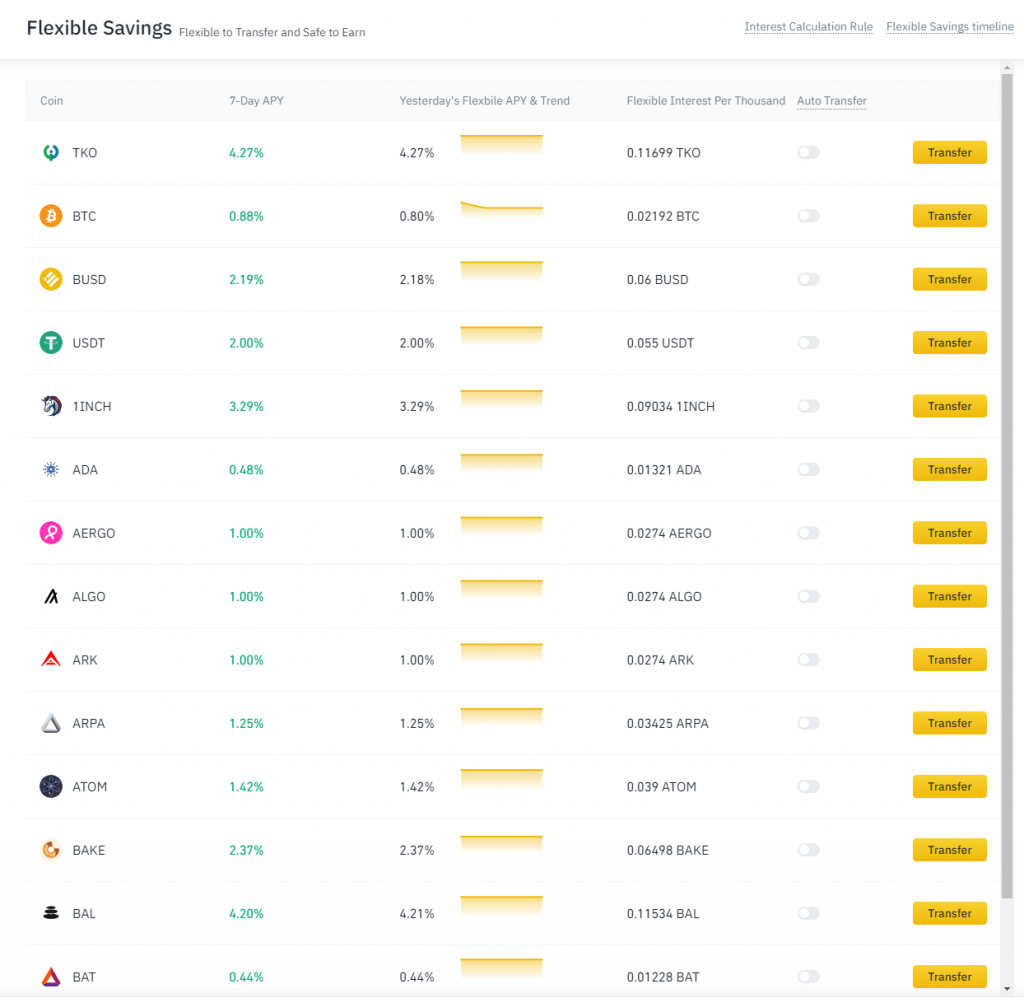Click the ATOM Cosmos icon
Viewport: 1024px width, 998px height.
[51, 786]
